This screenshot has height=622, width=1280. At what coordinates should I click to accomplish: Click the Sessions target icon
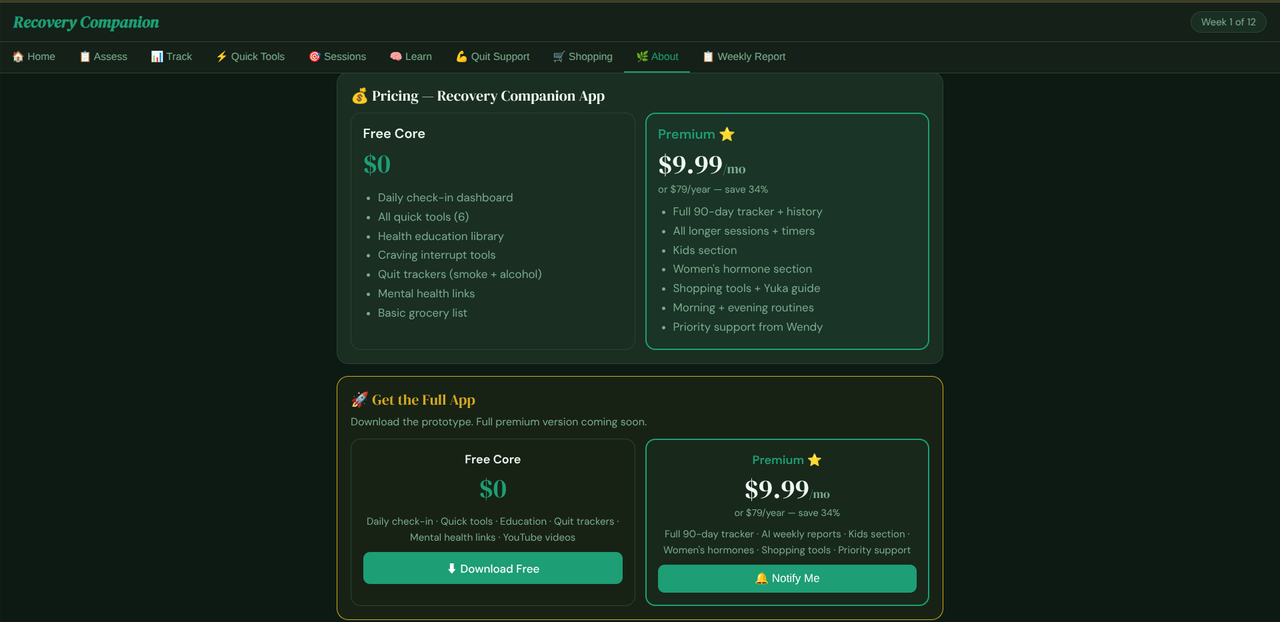coord(314,57)
